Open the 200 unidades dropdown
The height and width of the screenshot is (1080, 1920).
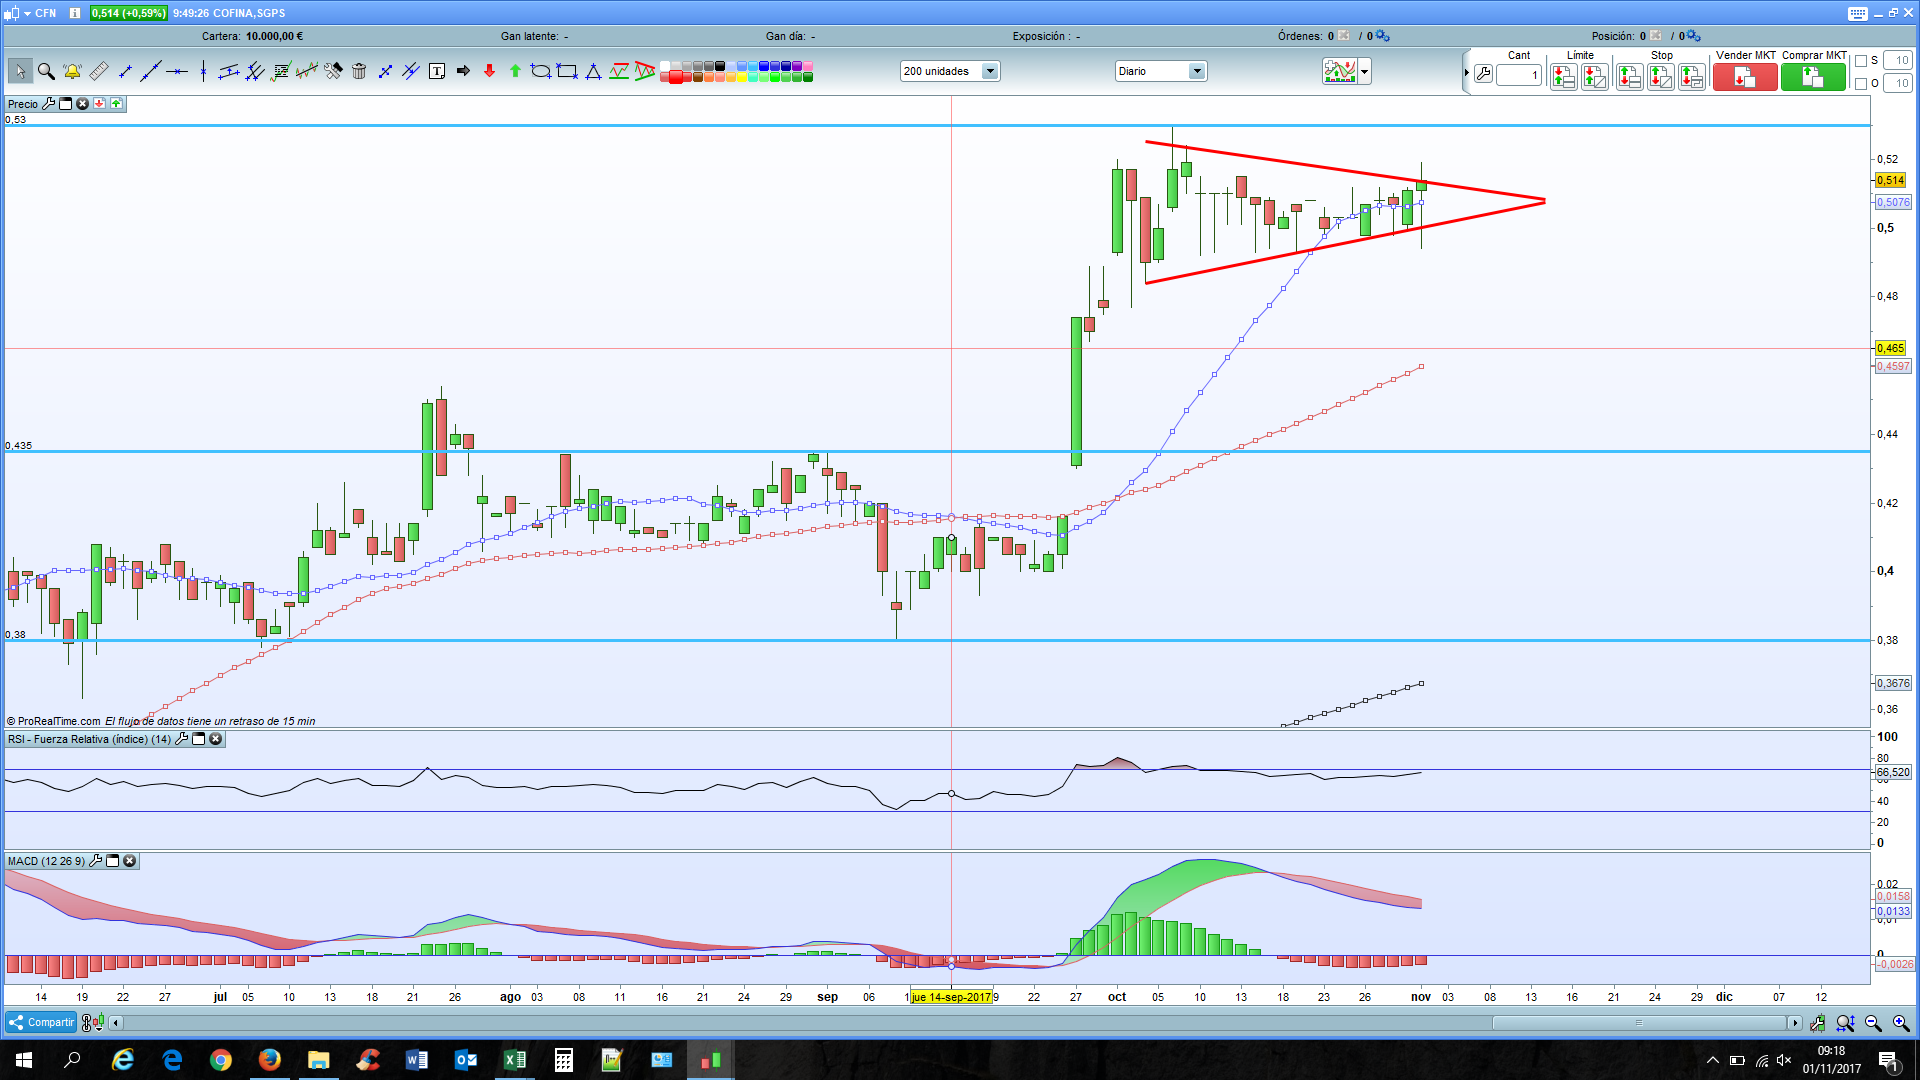989,72
